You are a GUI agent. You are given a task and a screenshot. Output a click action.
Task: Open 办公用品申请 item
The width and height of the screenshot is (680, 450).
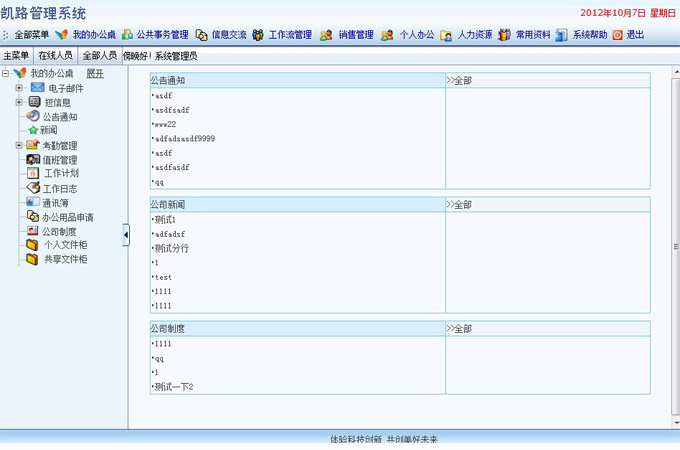67,217
